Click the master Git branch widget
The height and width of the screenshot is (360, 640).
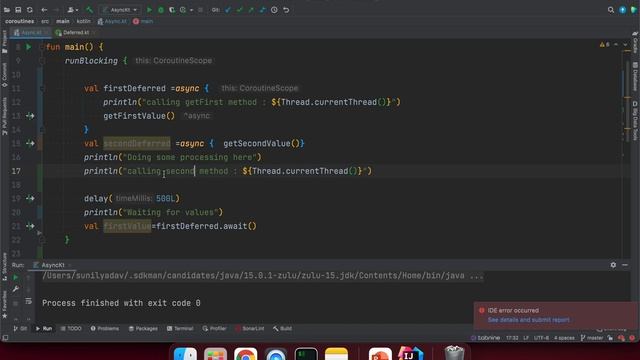tap(591, 338)
